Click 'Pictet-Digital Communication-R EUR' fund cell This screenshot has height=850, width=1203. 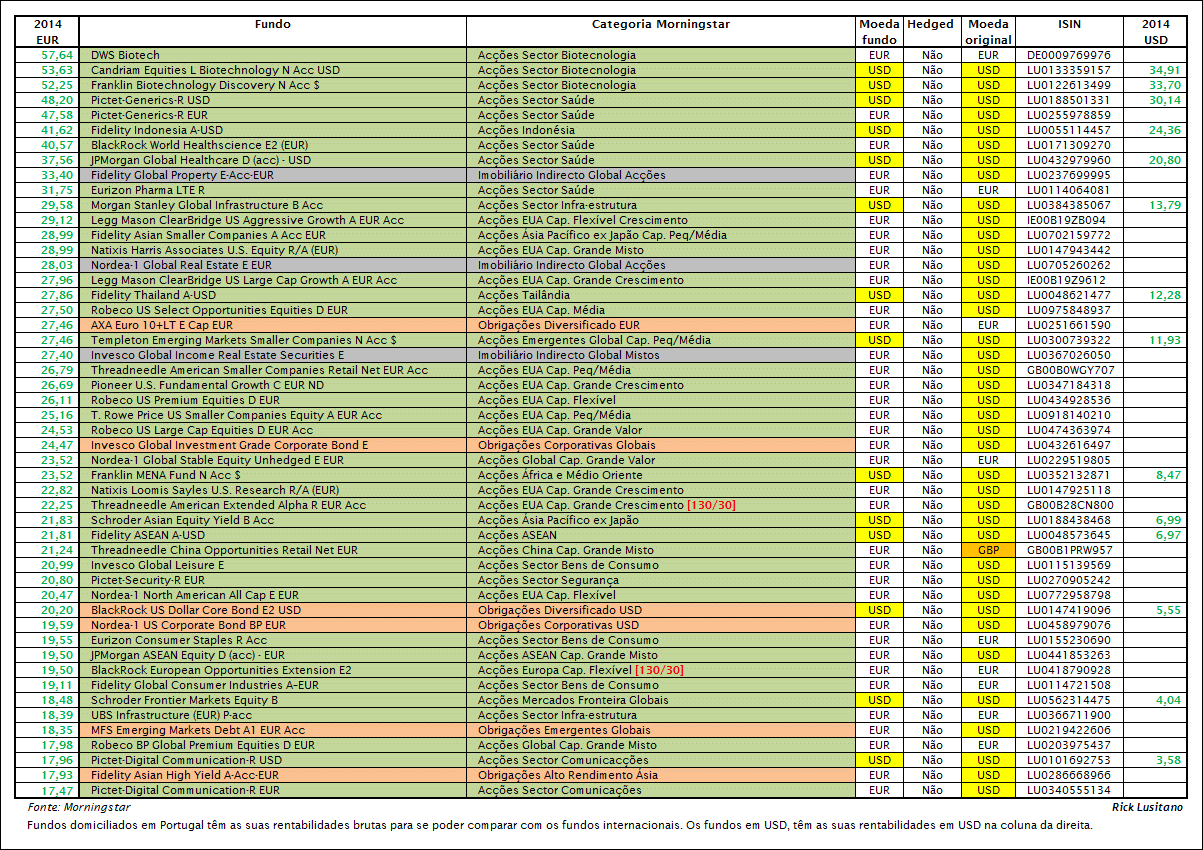(x=273, y=790)
